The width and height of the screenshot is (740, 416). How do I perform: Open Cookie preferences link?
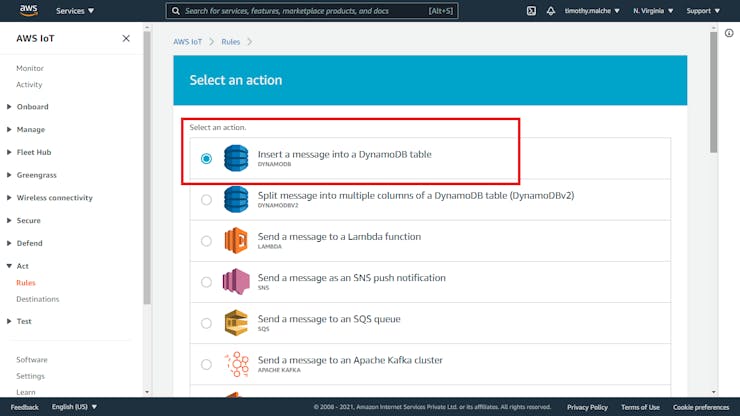pyautogui.click(x=701, y=407)
